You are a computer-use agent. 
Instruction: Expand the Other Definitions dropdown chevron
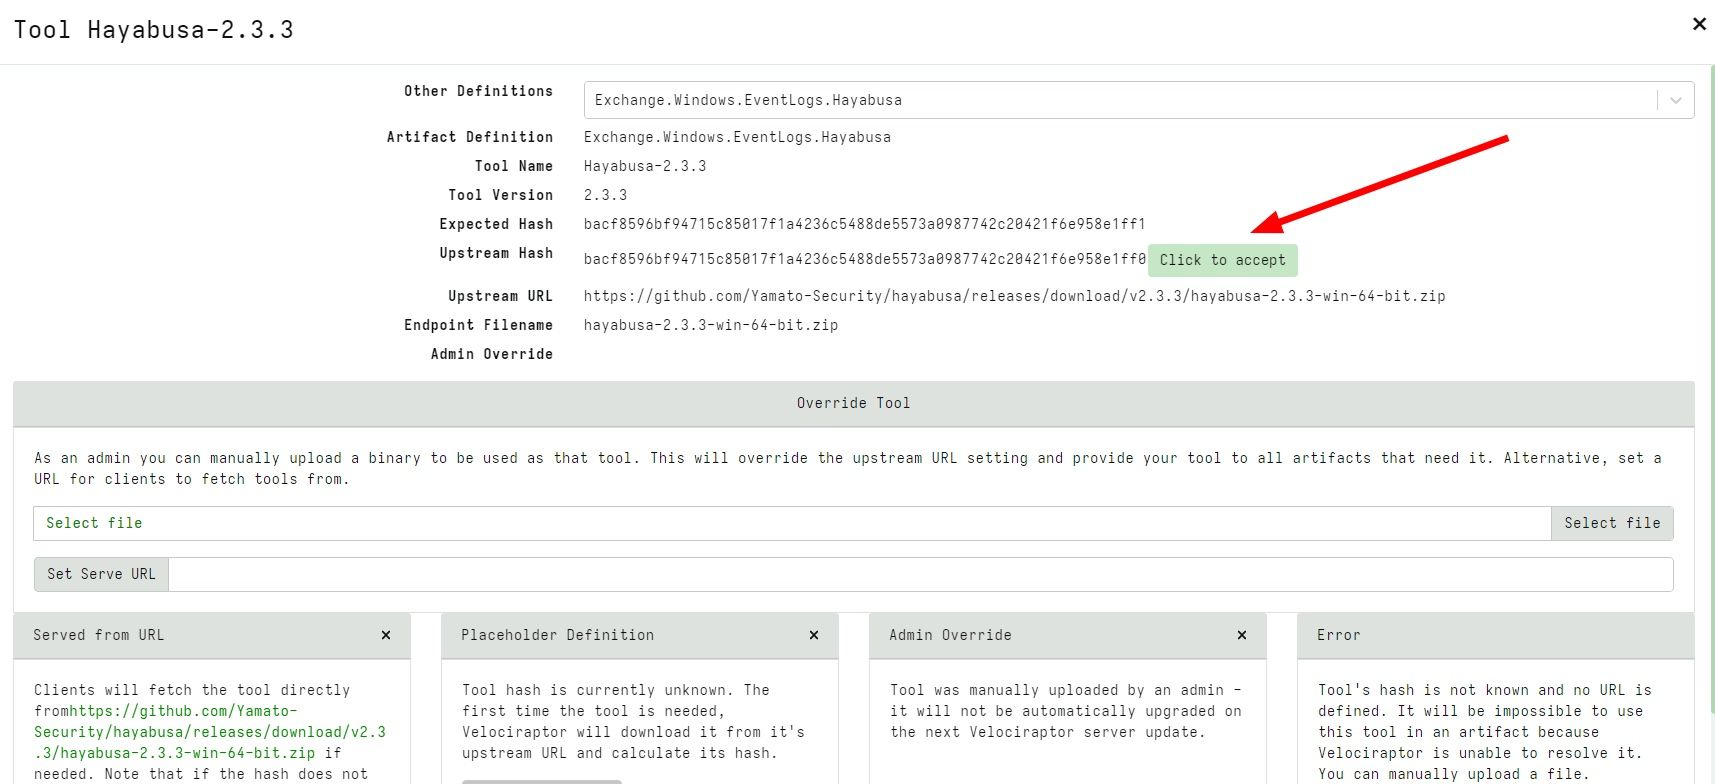pyautogui.click(x=1676, y=100)
